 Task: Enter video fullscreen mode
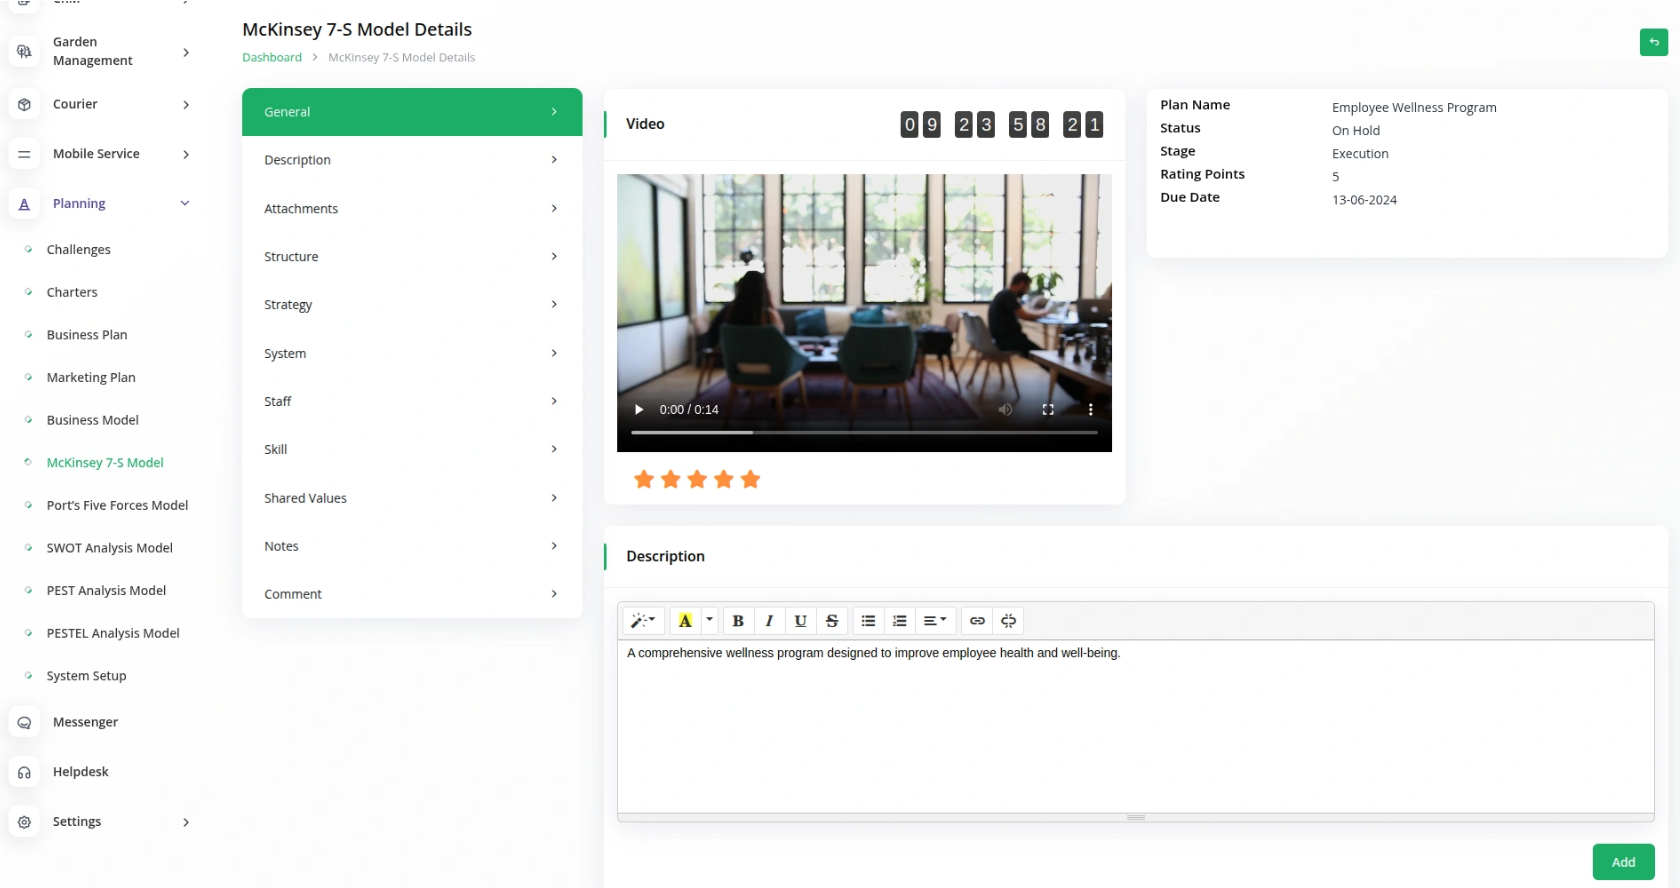[x=1048, y=409]
